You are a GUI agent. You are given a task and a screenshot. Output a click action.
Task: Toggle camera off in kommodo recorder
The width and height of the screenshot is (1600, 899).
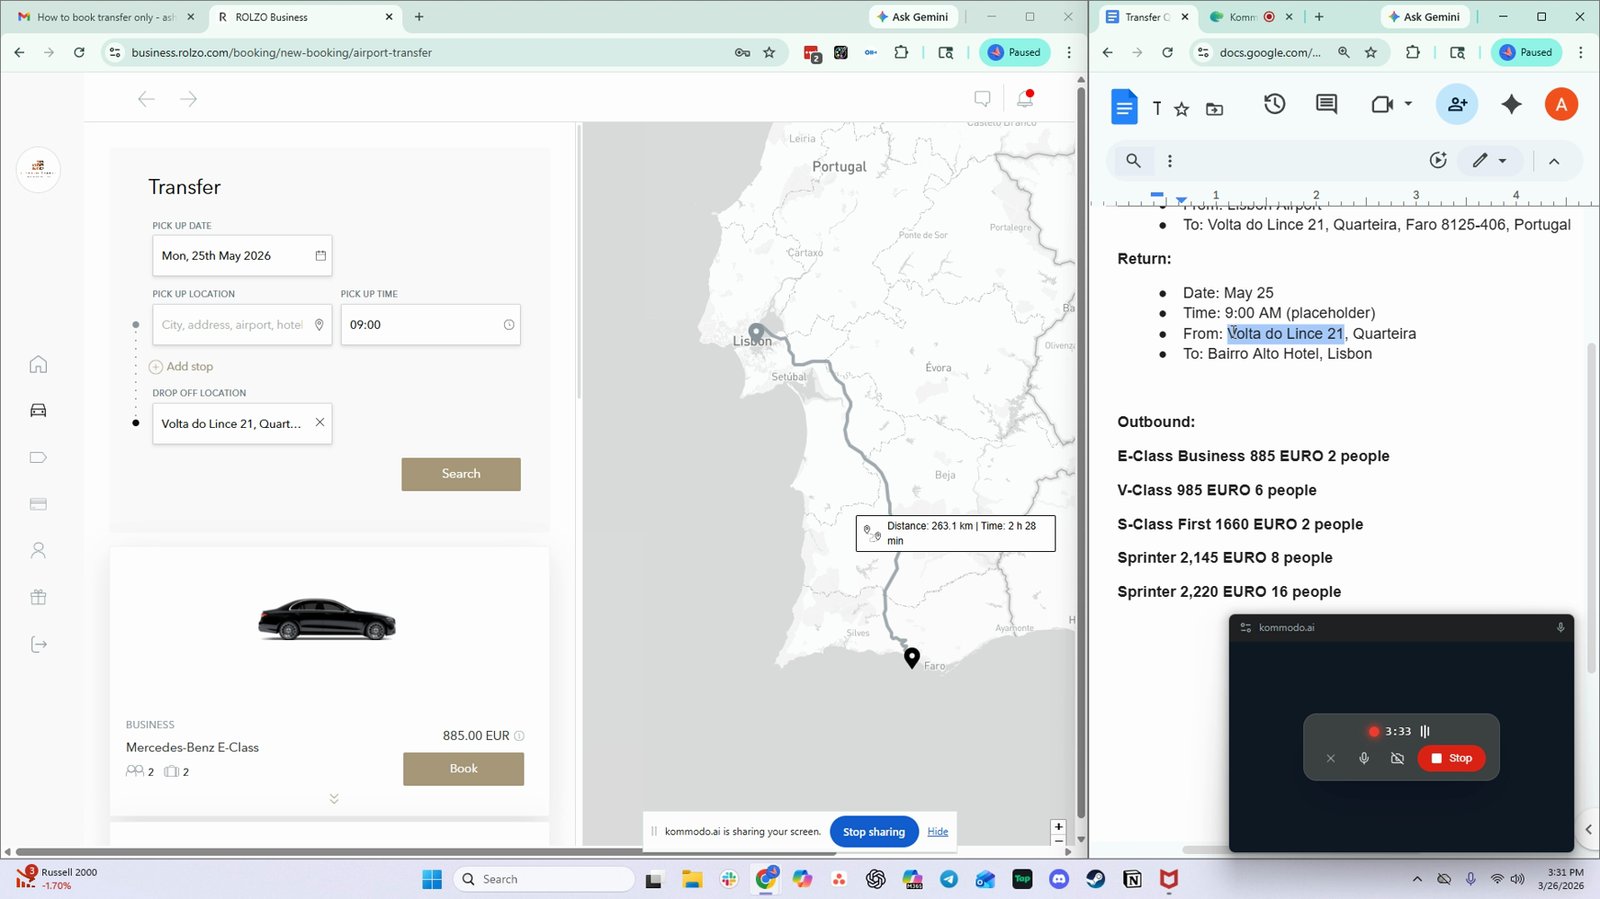coord(1397,758)
